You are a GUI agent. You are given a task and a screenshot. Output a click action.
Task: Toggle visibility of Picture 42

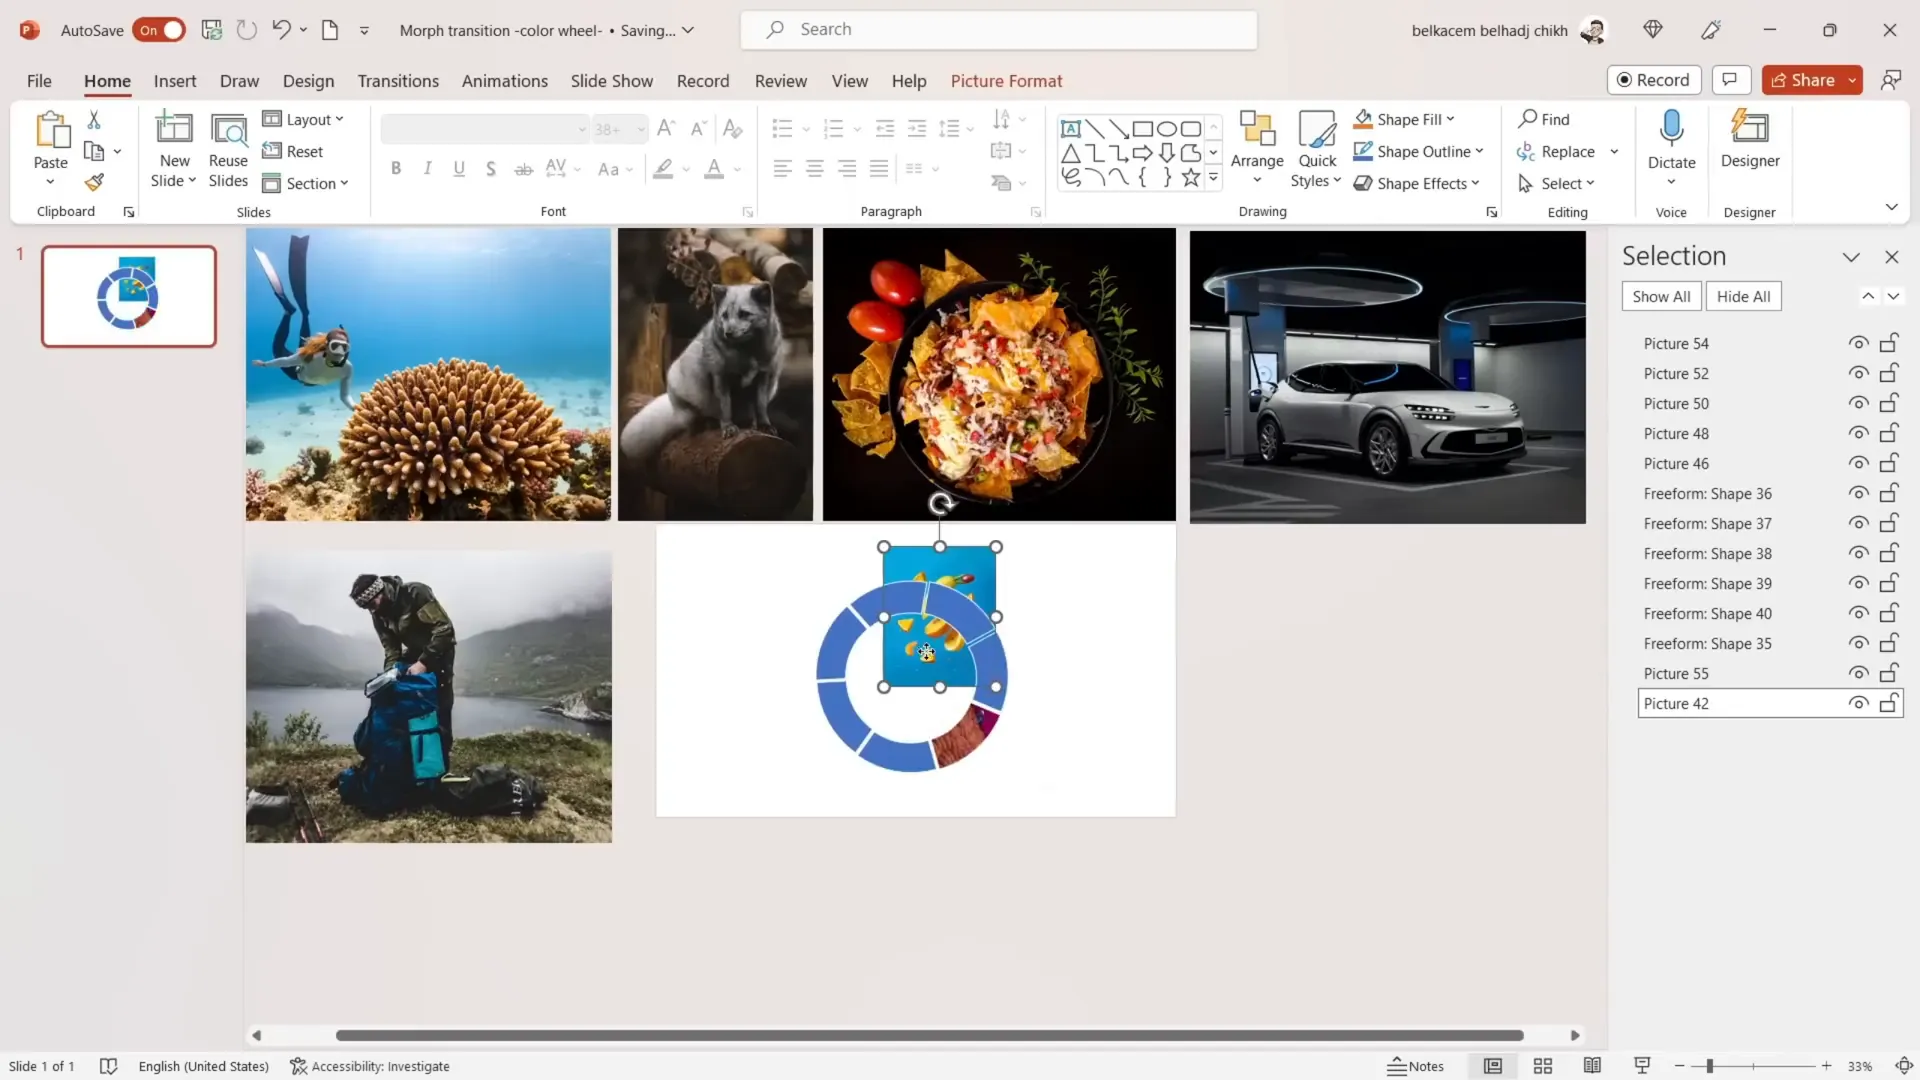click(x=1858, y=703)
